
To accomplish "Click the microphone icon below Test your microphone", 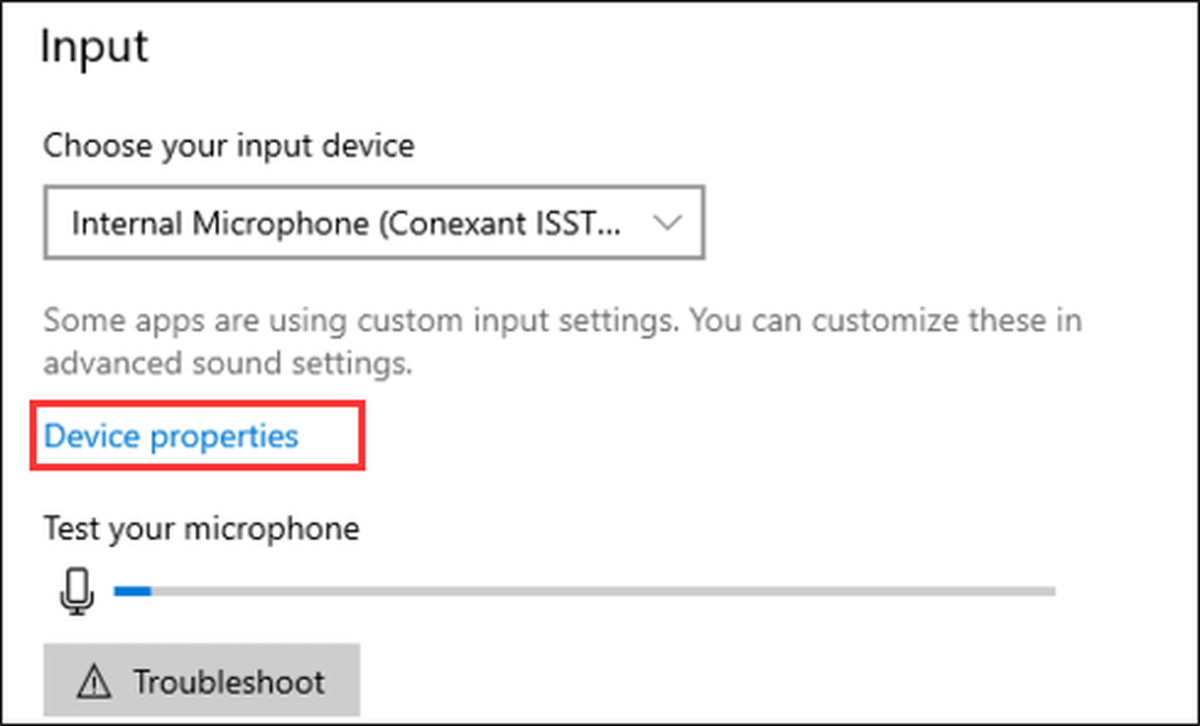I will pyautogui.click(x=77, y=591).
